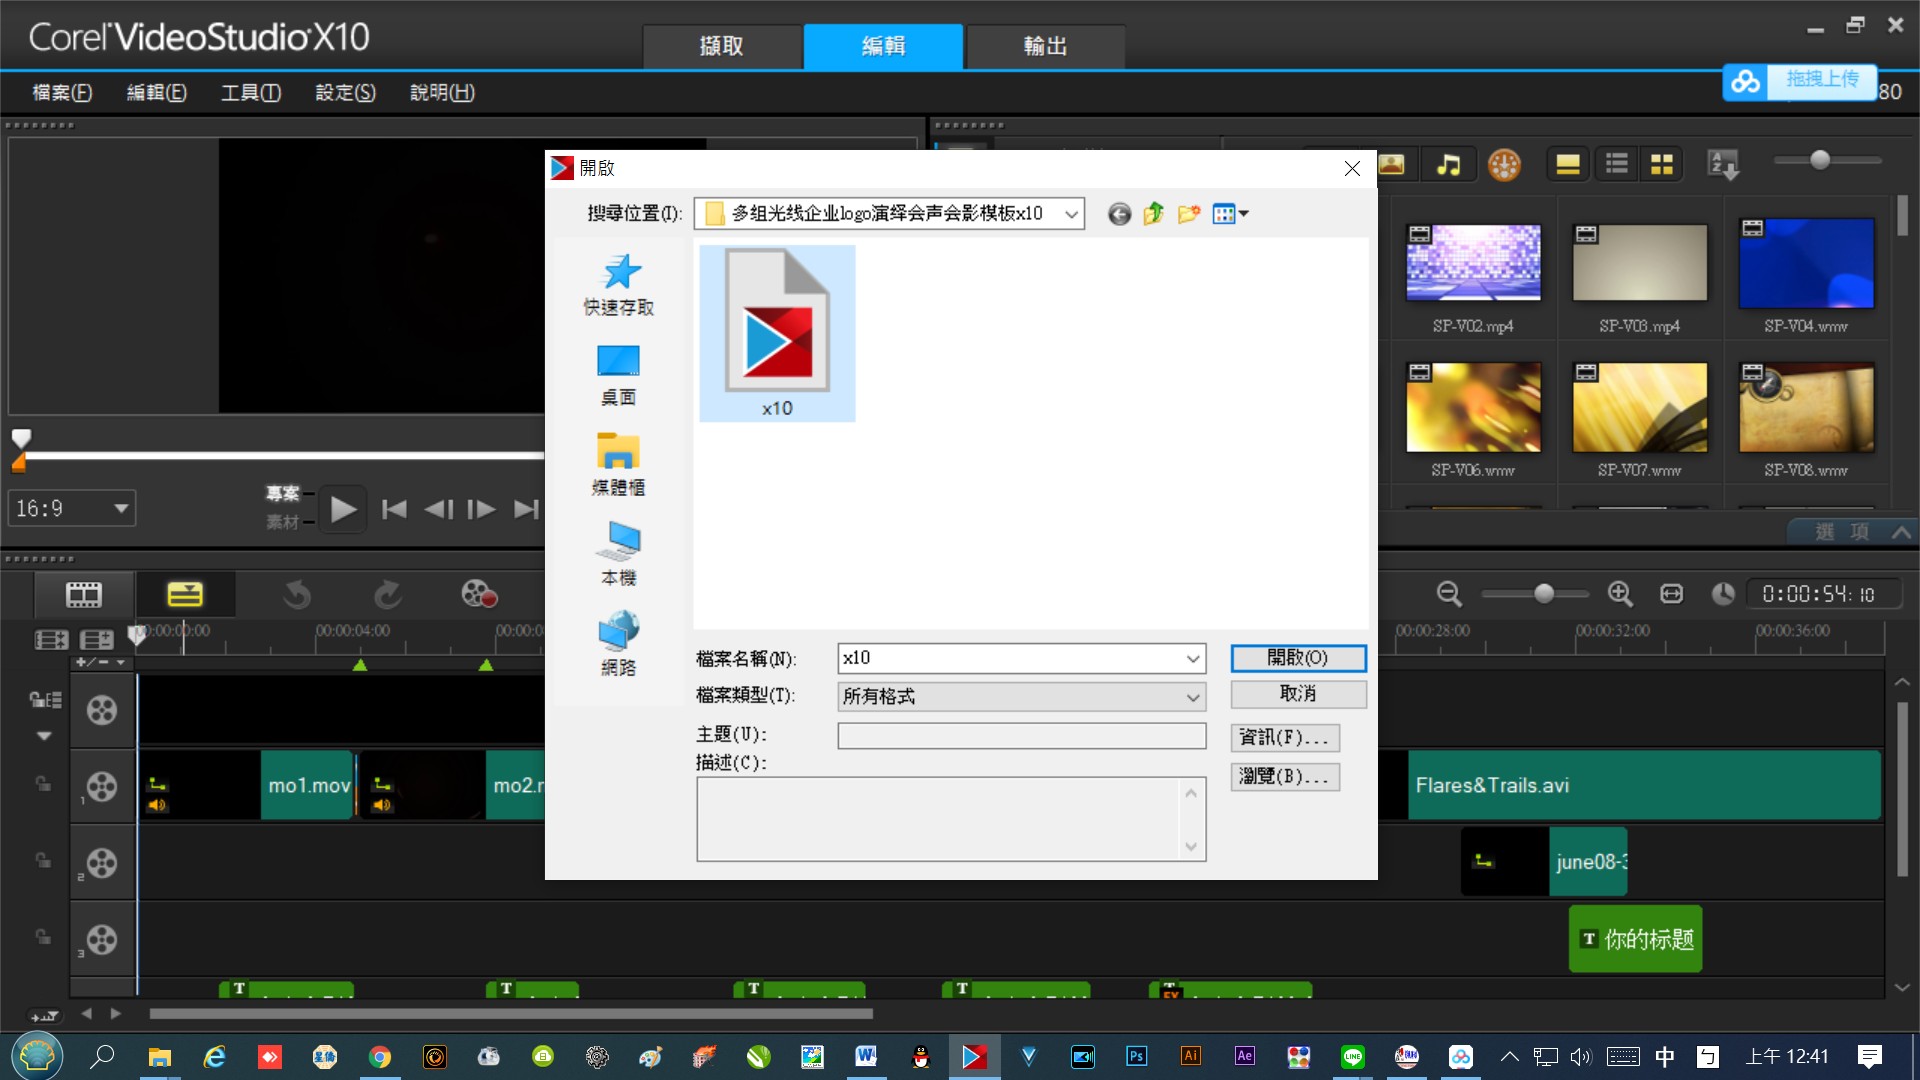Switch to storyboard view
The image size is (1920, 1080).
coord(84,596)
